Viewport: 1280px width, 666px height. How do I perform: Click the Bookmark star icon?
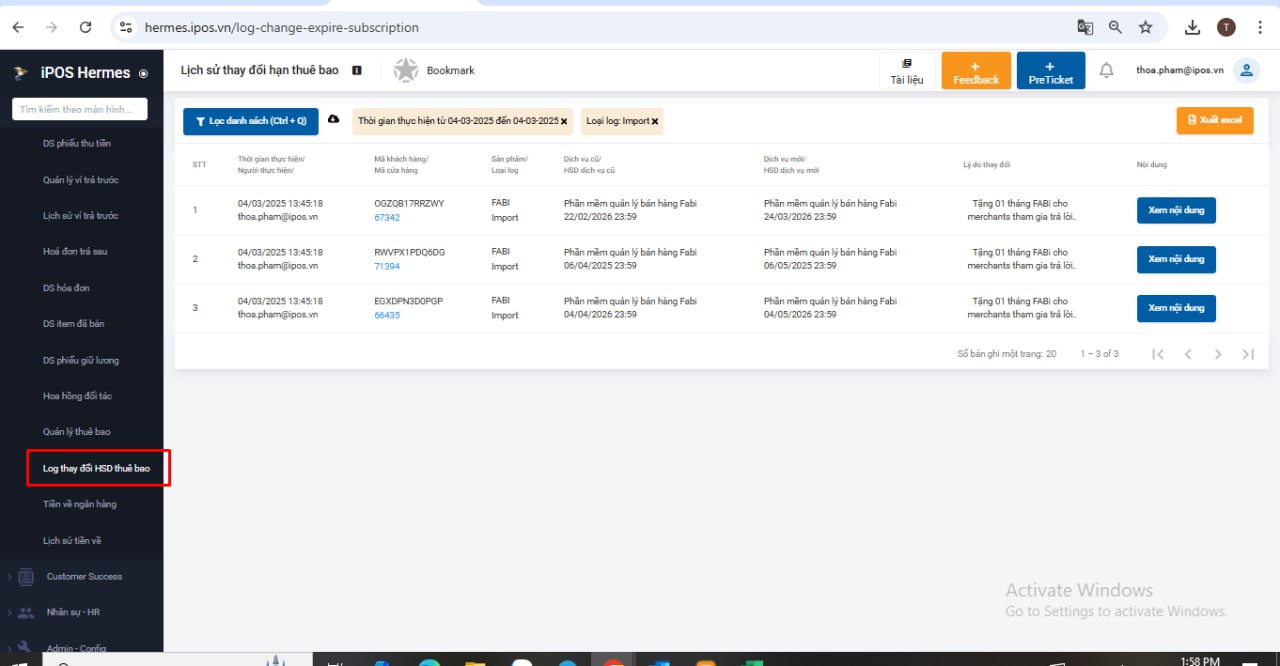click(405, 70)
